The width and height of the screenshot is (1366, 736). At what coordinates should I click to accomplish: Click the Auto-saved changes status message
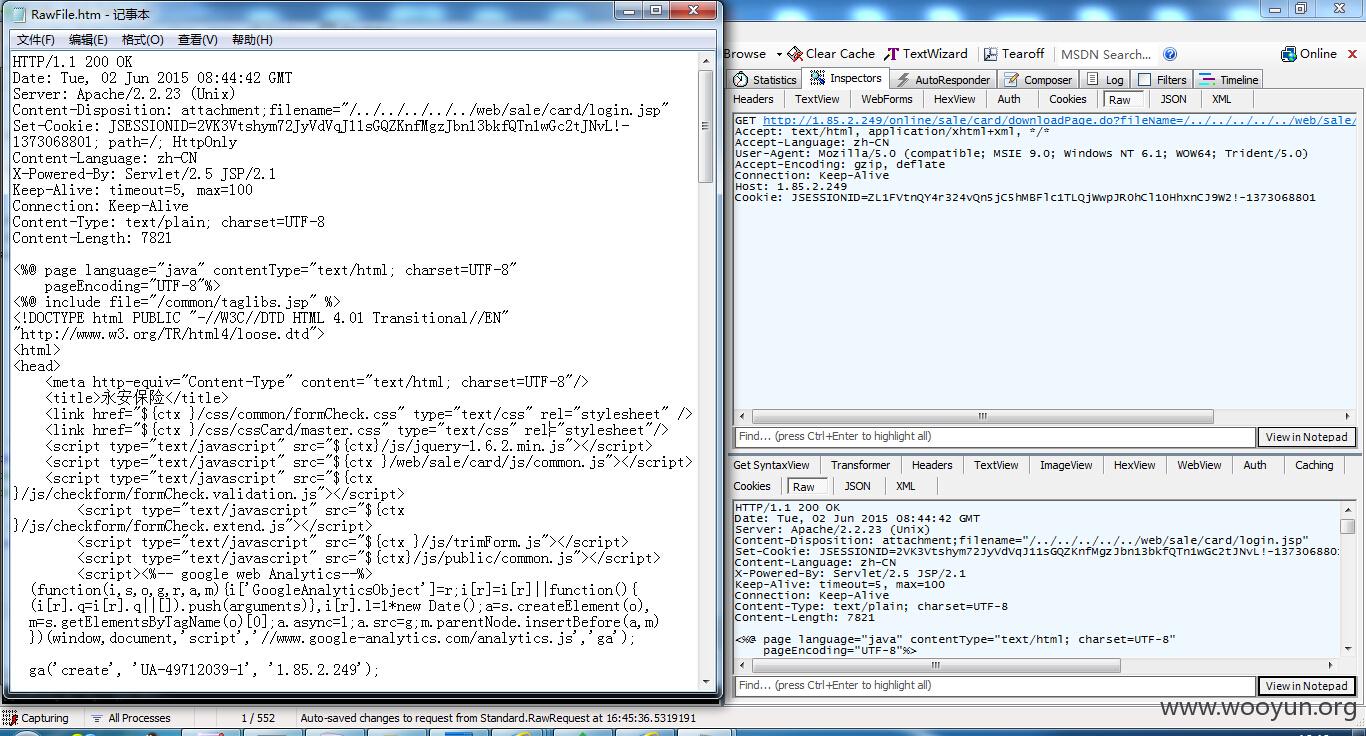click(498, 718)
